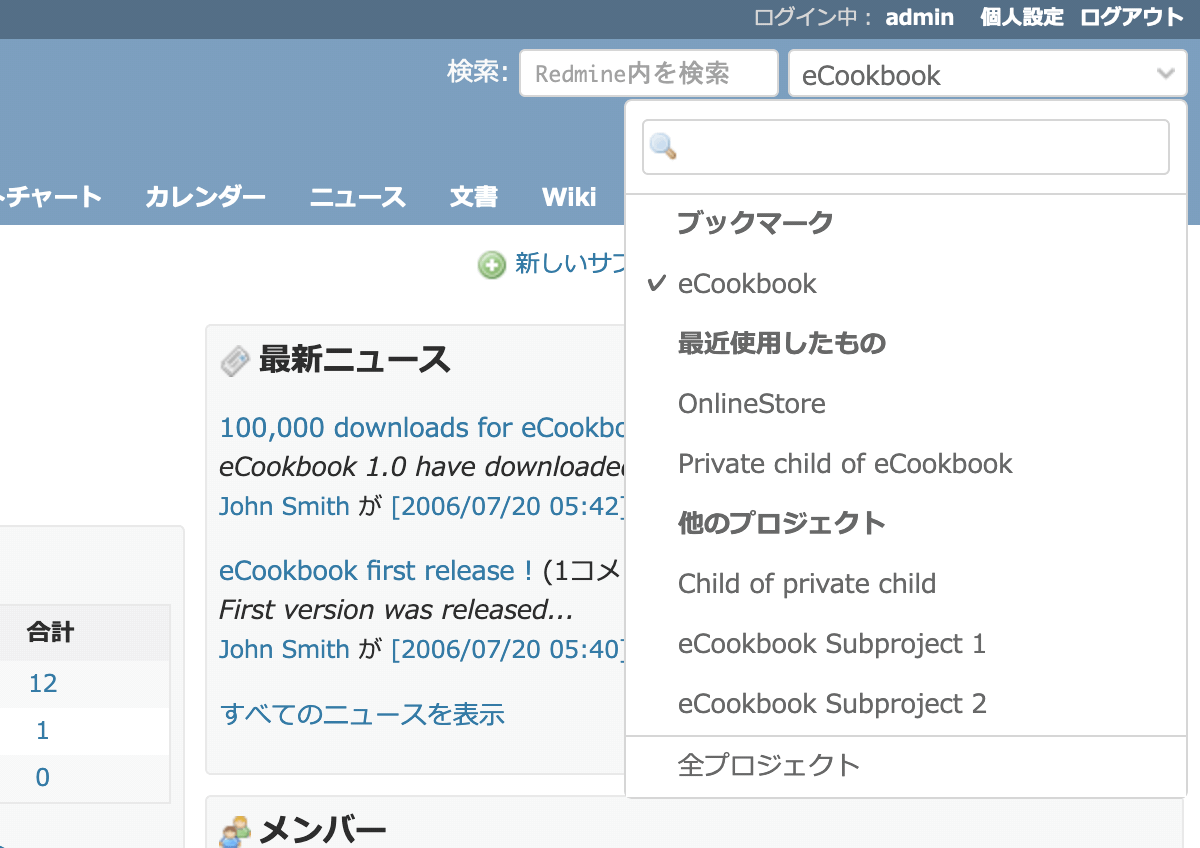Open the 文書 tab
The height and width of the screenshot is (848, 1200).
pyautogui.click(x=474, y=196)
